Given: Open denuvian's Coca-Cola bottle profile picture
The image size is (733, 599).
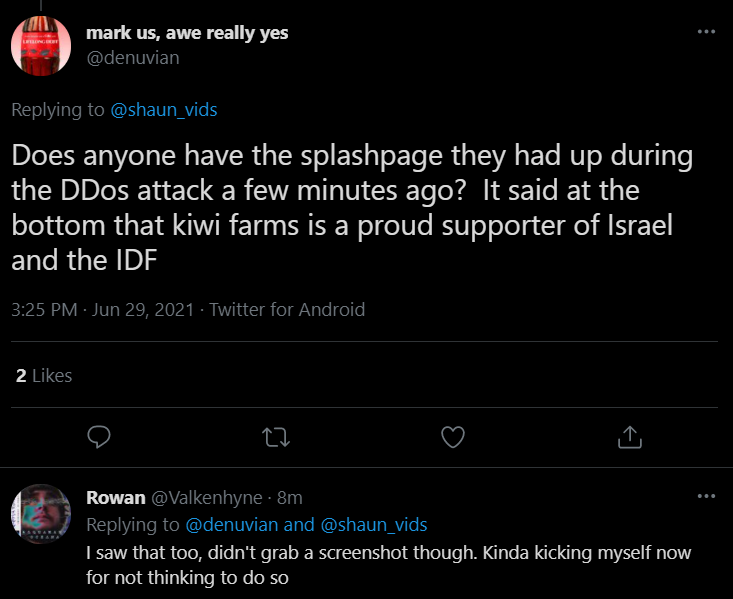Looking at the screenshot, I should click(41, 46).
